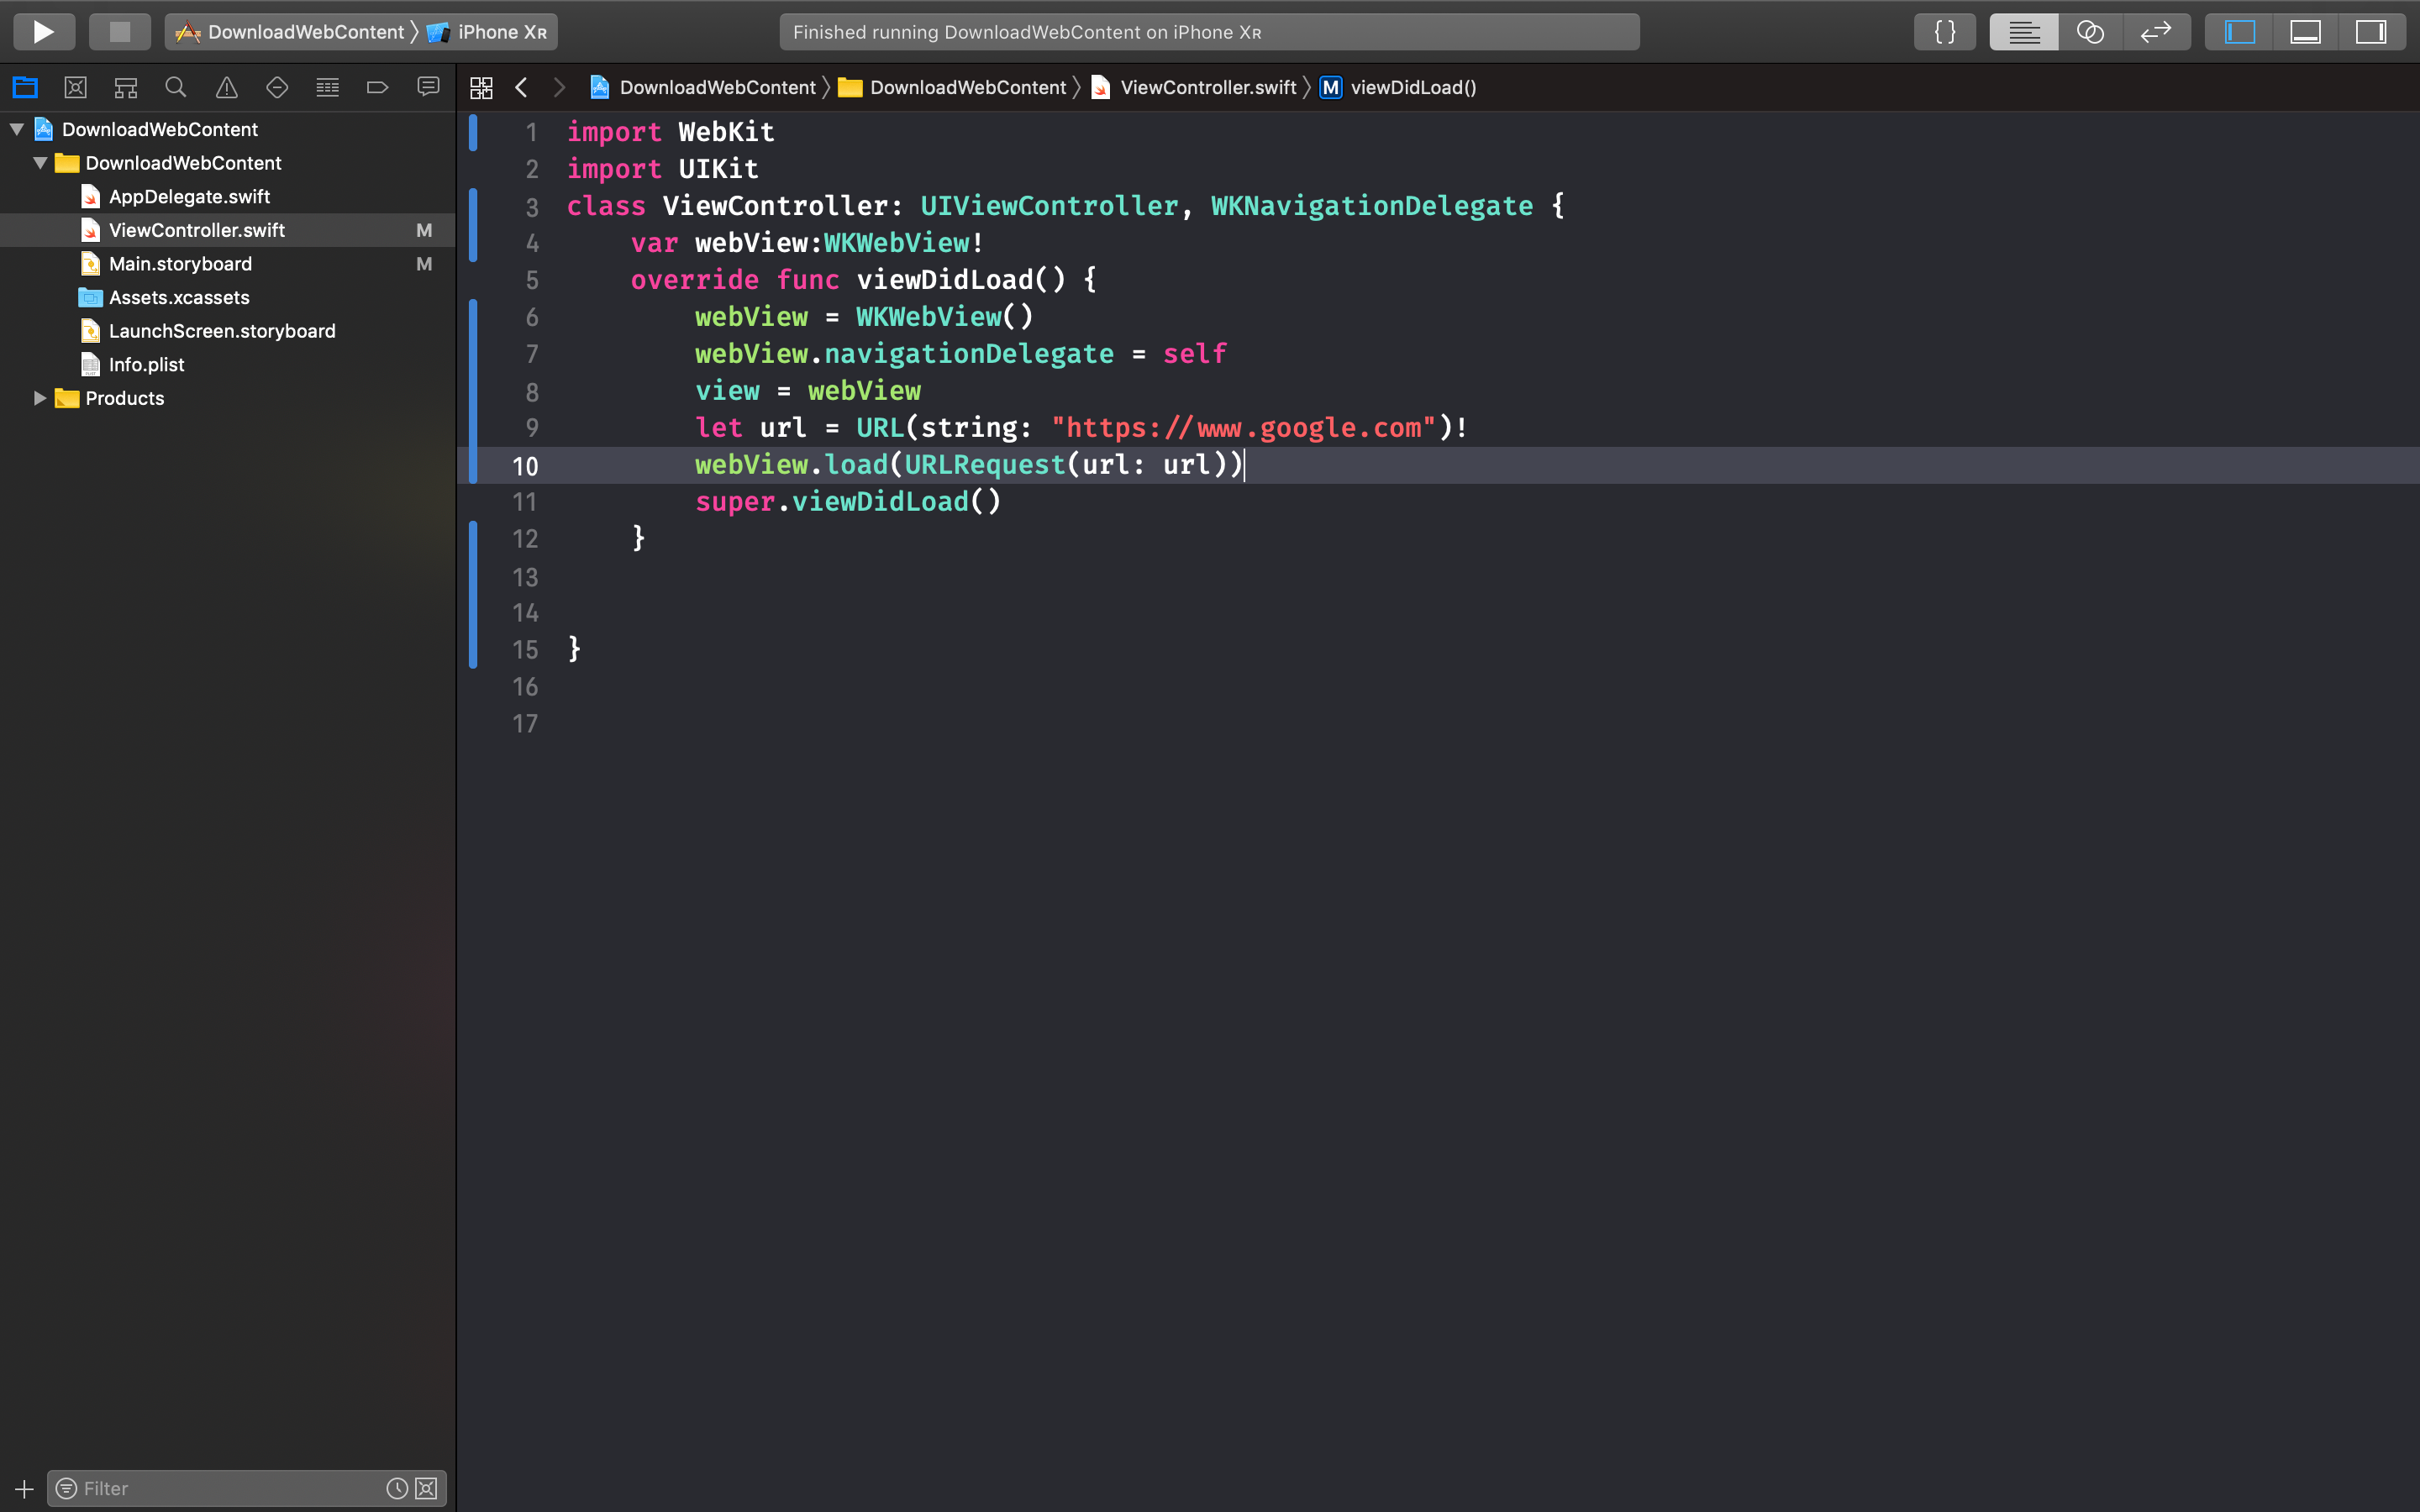Toggle the right Inspectors panel
This screenshot has height=1512, width=2420.
pyautogui.click(x=2371, y=32)
